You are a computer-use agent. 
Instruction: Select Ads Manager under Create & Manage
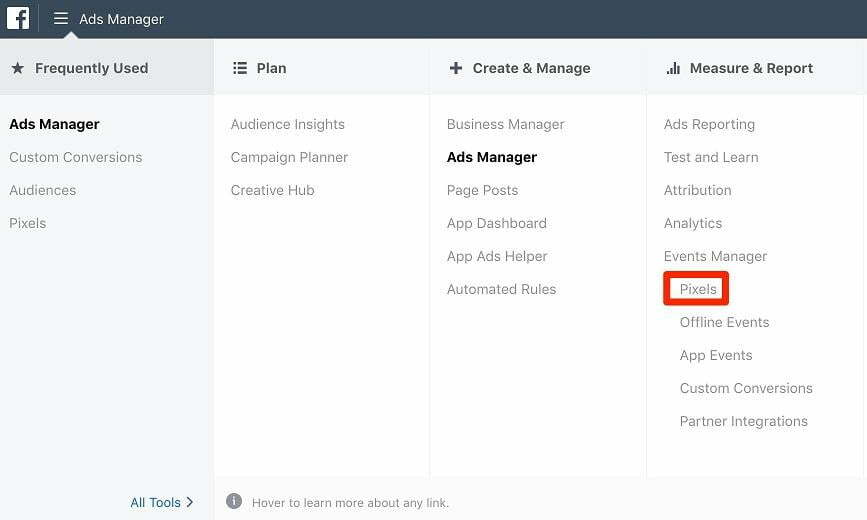pyautogui.click(x=492, y=157)
